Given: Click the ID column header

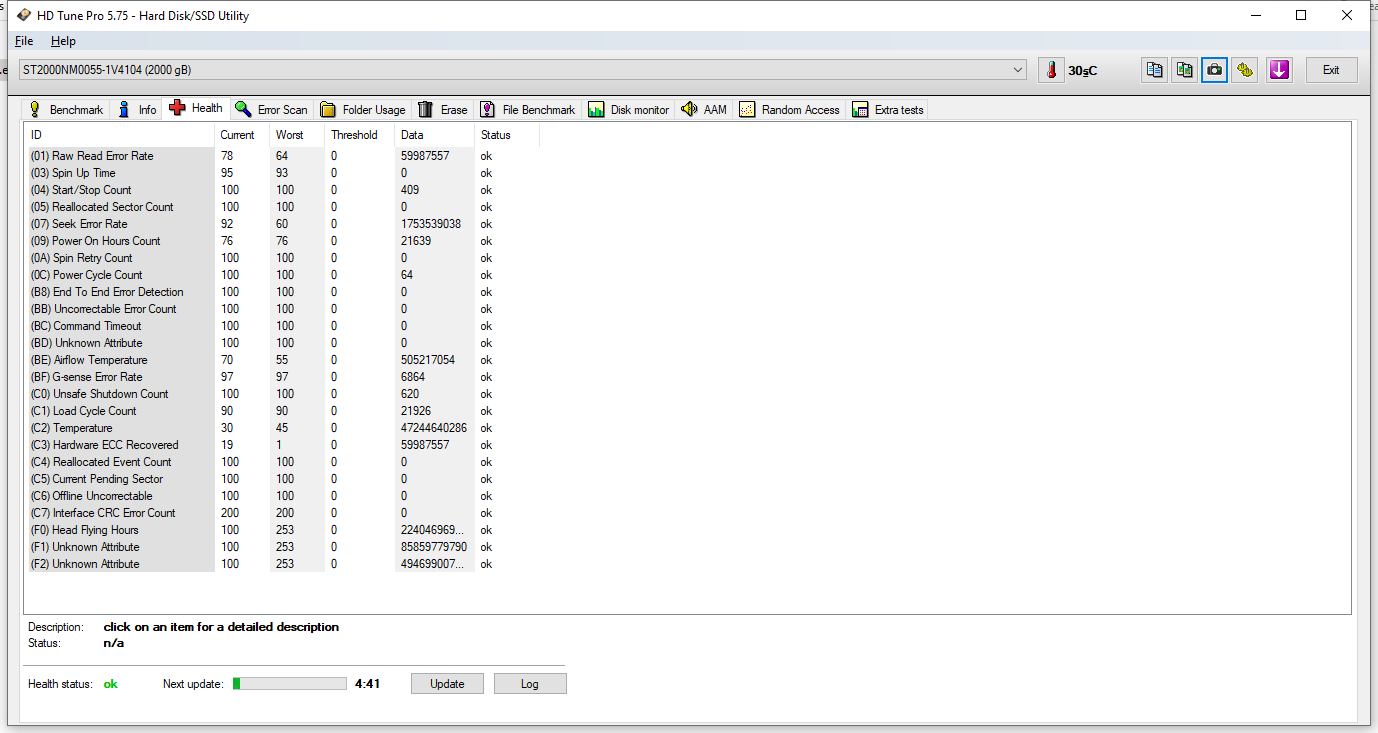Looking at the screenshot, I should 120,135.
